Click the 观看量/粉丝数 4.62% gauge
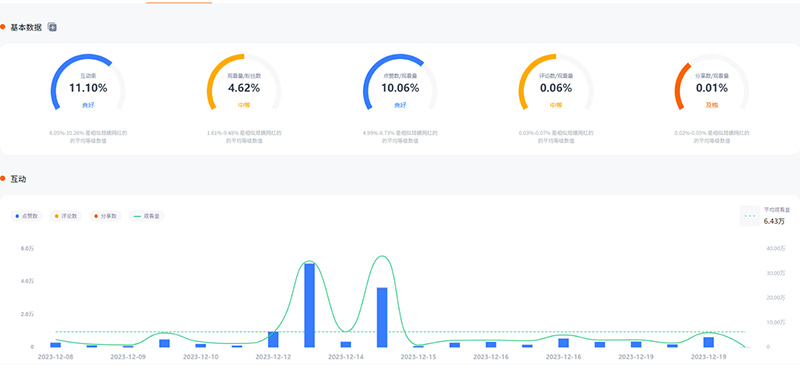Viewport: 800px width, 368px height. (x=244, y=82)
